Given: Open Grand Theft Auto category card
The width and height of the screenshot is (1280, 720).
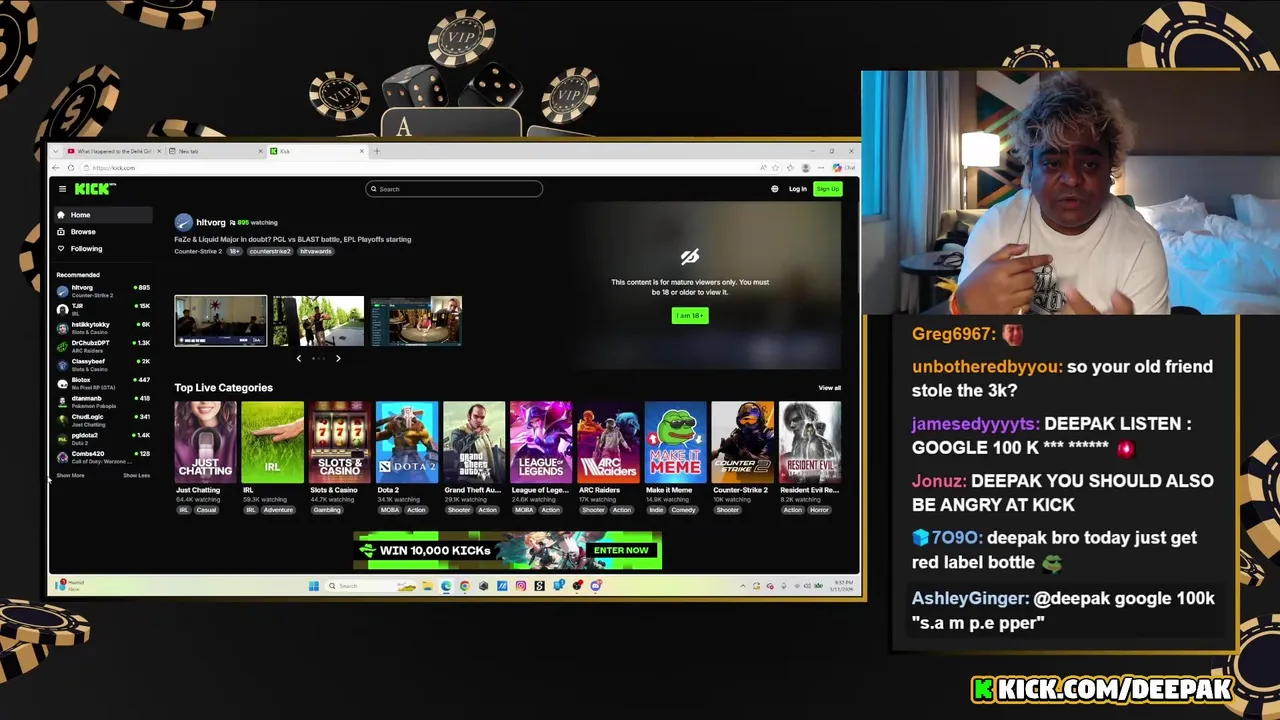Looking at the screenshot, I should (474, 442).
